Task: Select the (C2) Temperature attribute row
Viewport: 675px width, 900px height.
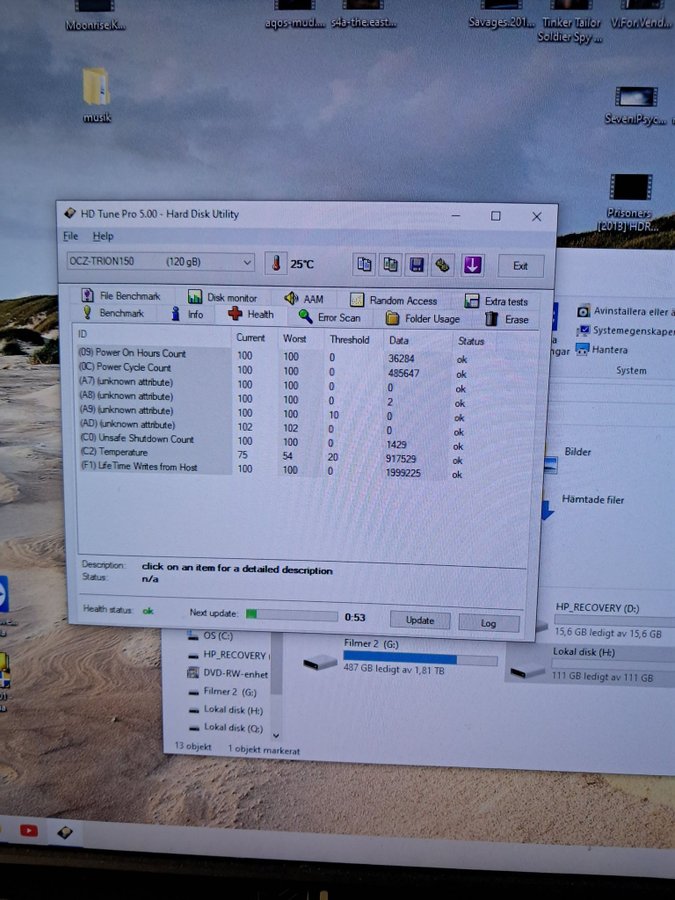Action: (271, 456)
